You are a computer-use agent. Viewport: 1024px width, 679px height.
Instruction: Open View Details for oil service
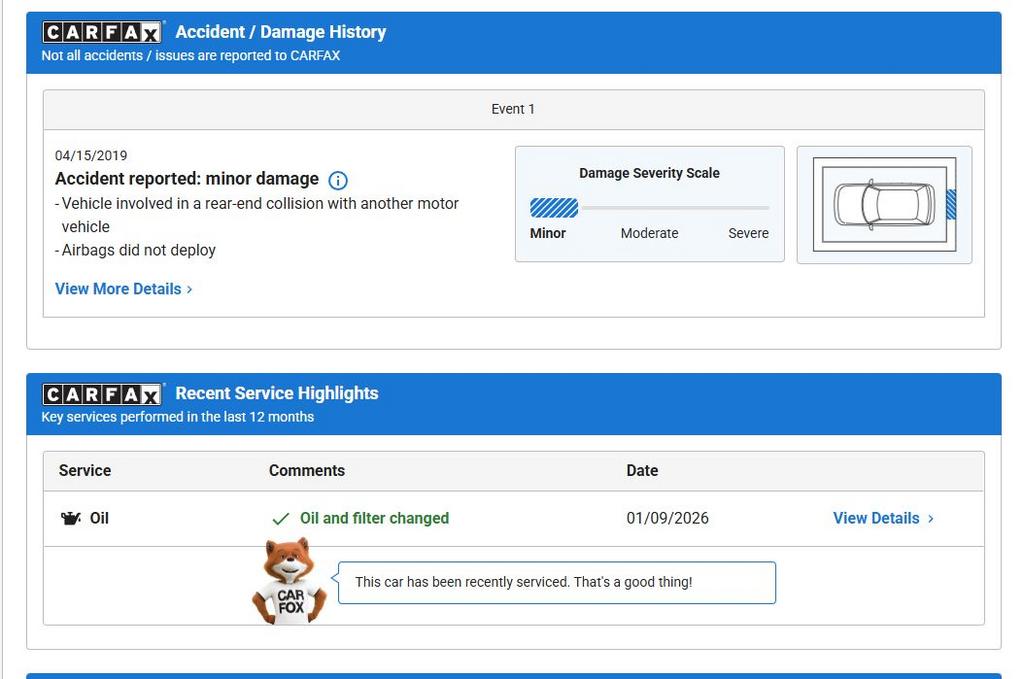[x=876, y=518]
